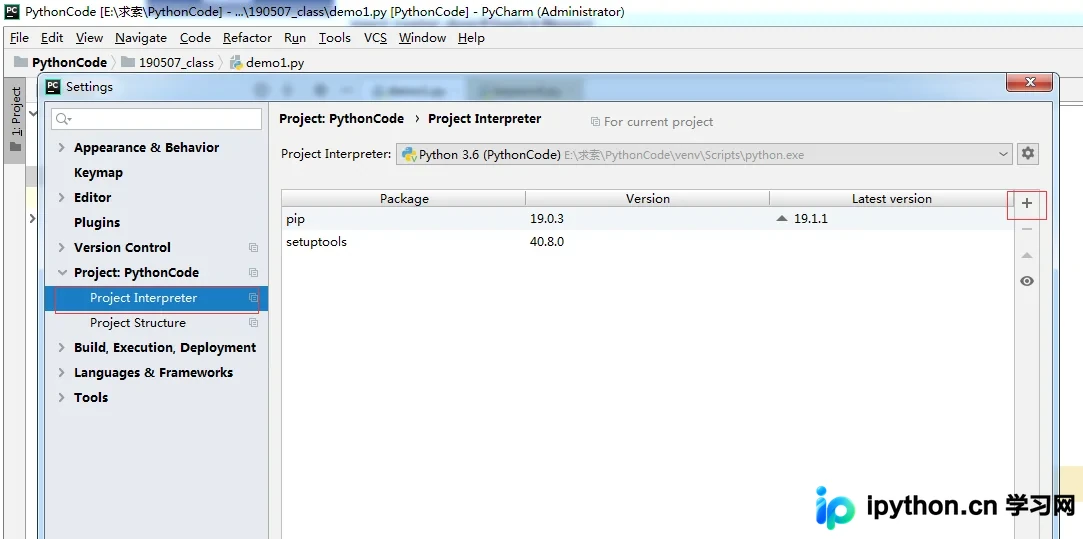Open the Refactor menu

click(x=247, y=38)
